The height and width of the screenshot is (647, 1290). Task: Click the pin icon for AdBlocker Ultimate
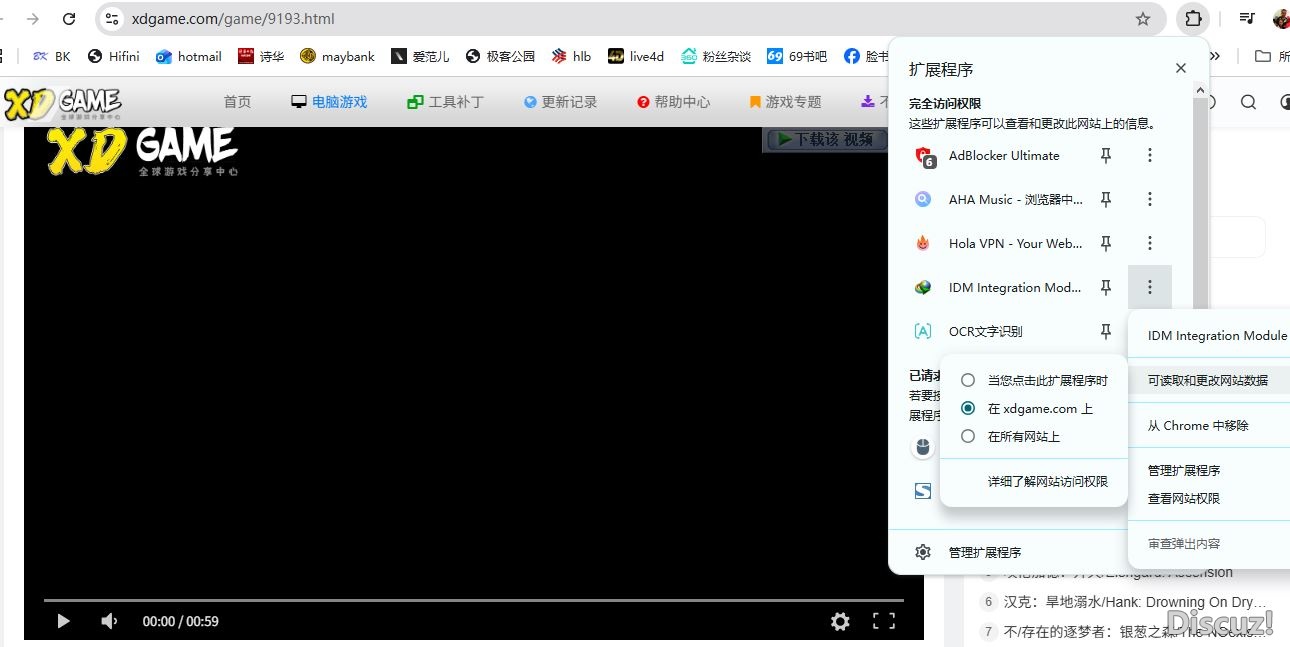click(1106, 155)
